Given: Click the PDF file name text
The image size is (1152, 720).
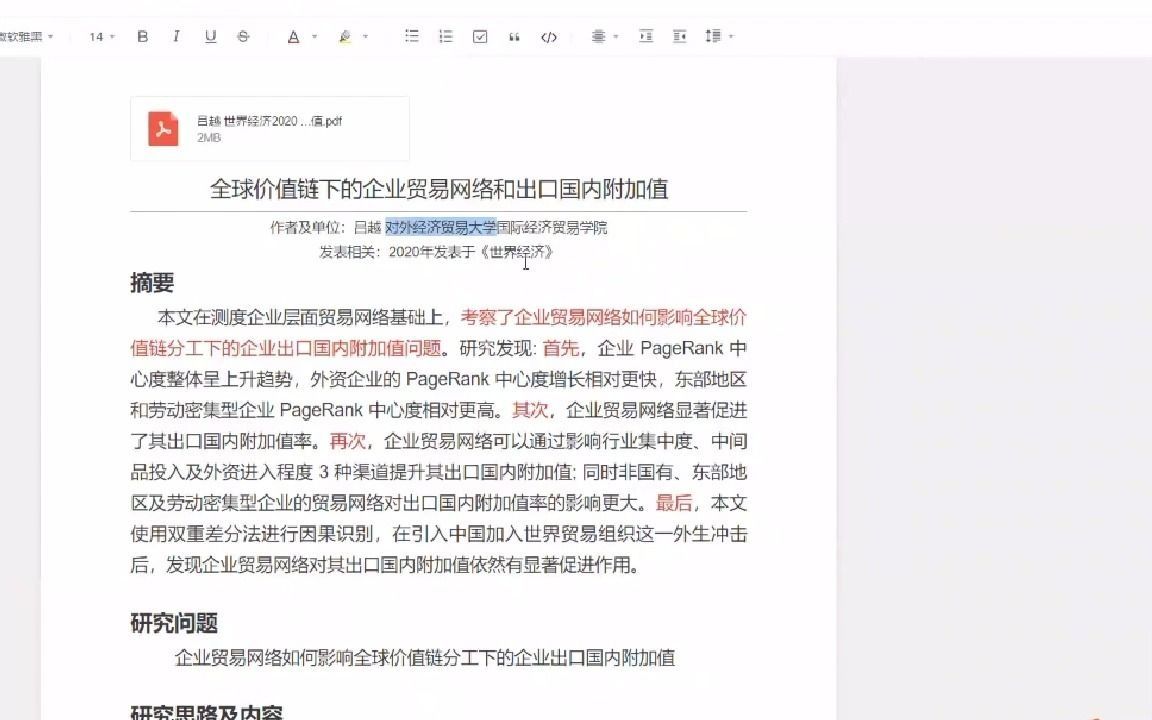Looking at the screenshot, I should coord(269,121).
